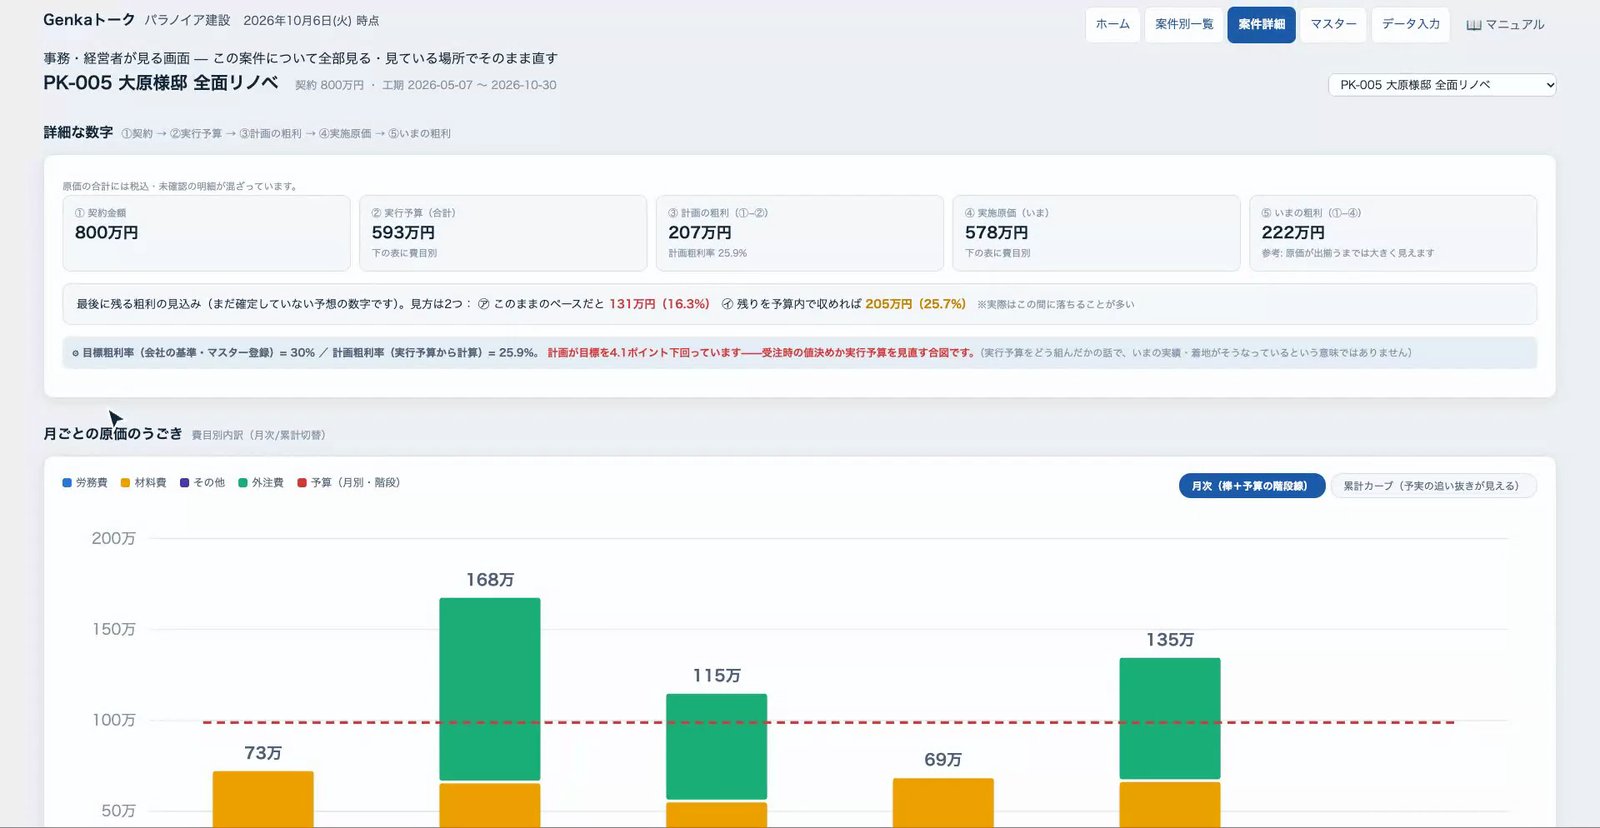Open the 案件別一覧 tab
This screenshot has height=828, width=1600.
tap(1184, 25)
